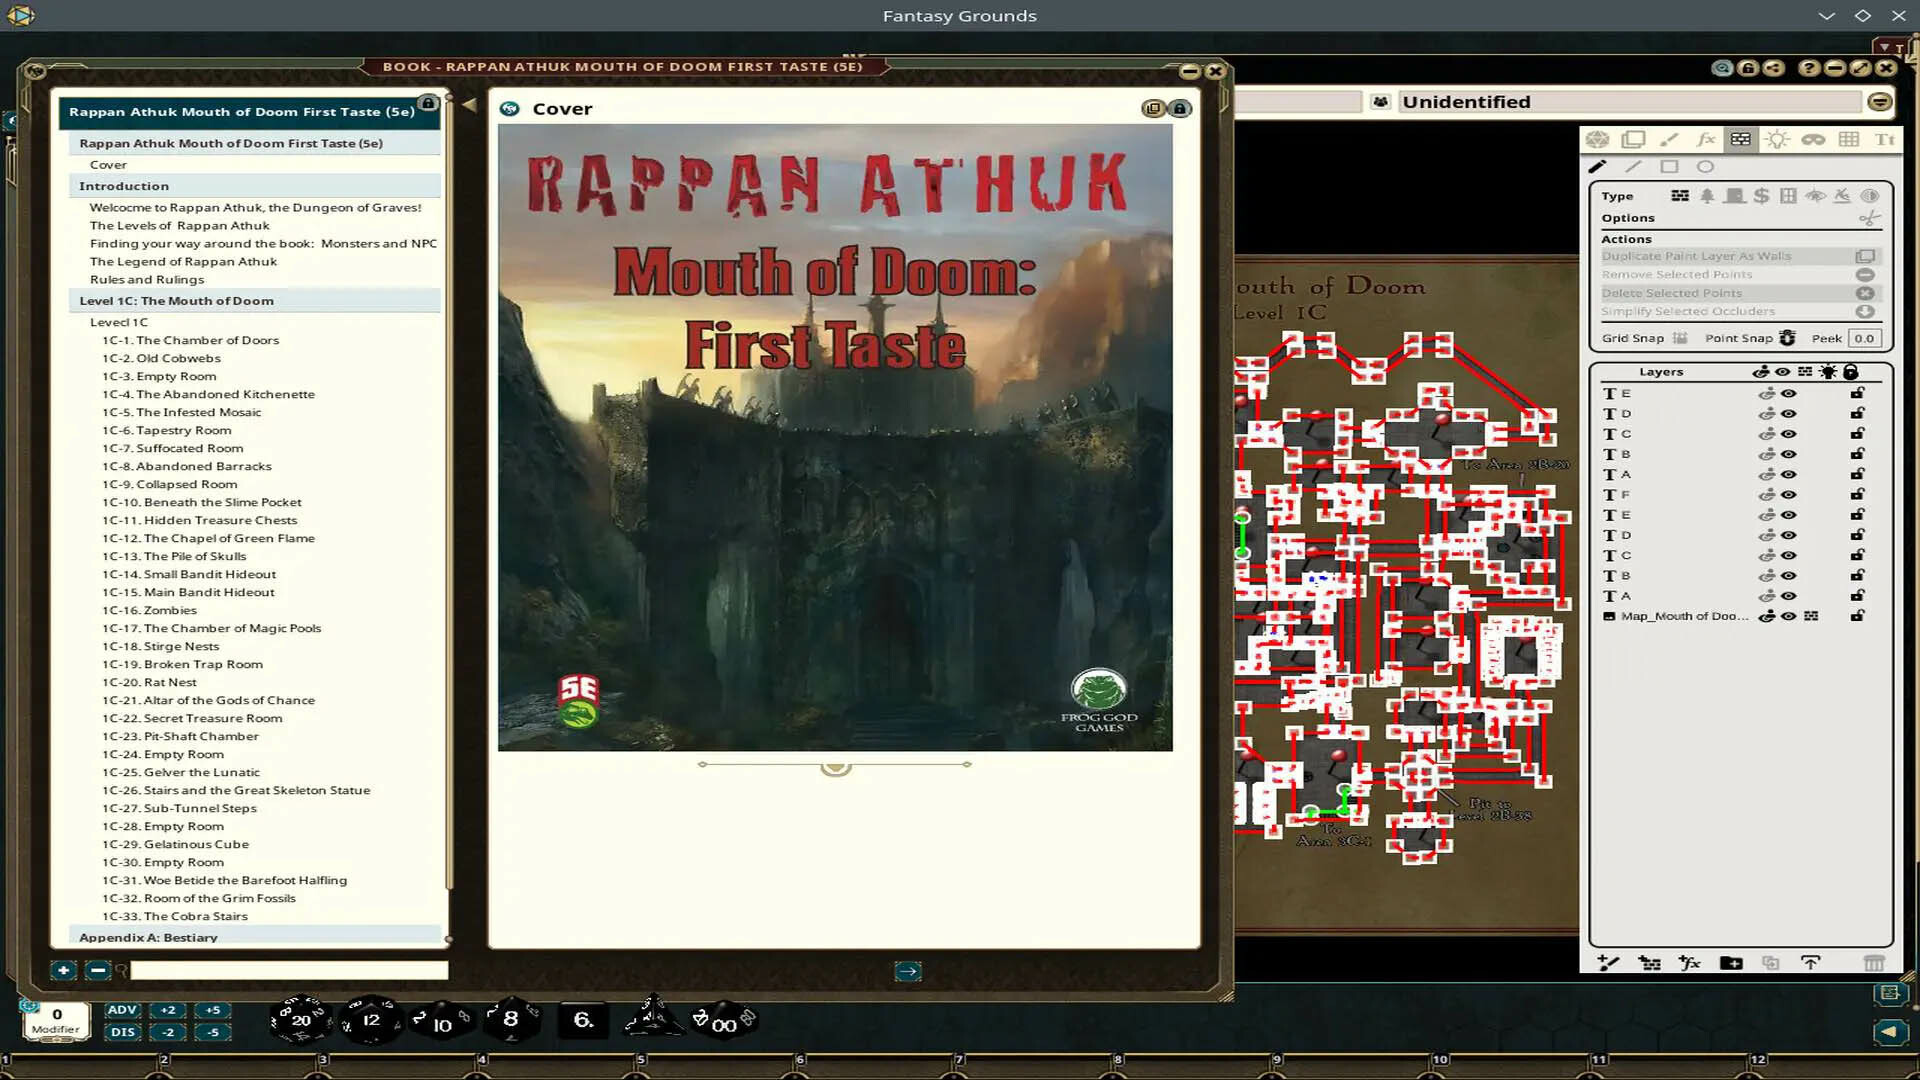The width and height of the screenshot is (1920, 1080).
Task: Select the Paint brush tool in the image toolbar
Action: 1667,139
